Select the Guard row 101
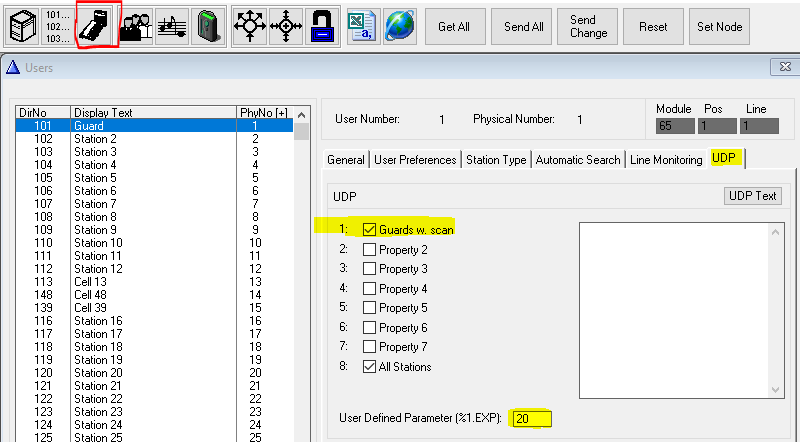Screen dimensions: 800x442 155,126
